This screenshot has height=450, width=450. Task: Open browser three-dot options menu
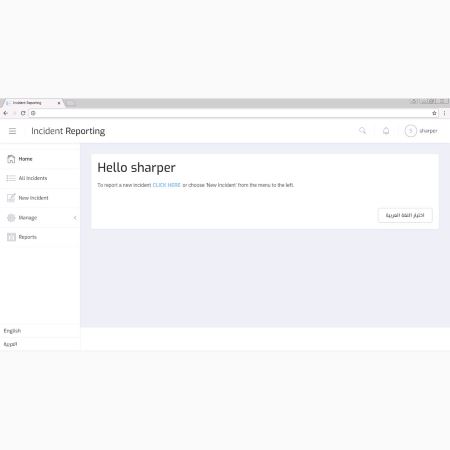click(x=444, y=113)
